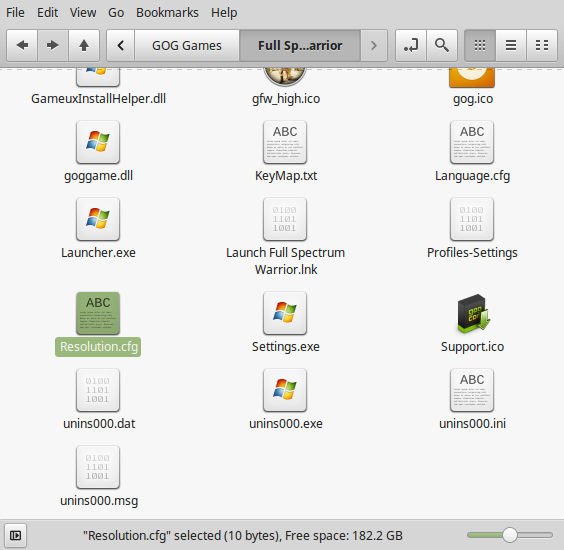Viewport: 564px width, 550px height.
Task: Select the unins000.msg file icon
Action: pos(98,467)
